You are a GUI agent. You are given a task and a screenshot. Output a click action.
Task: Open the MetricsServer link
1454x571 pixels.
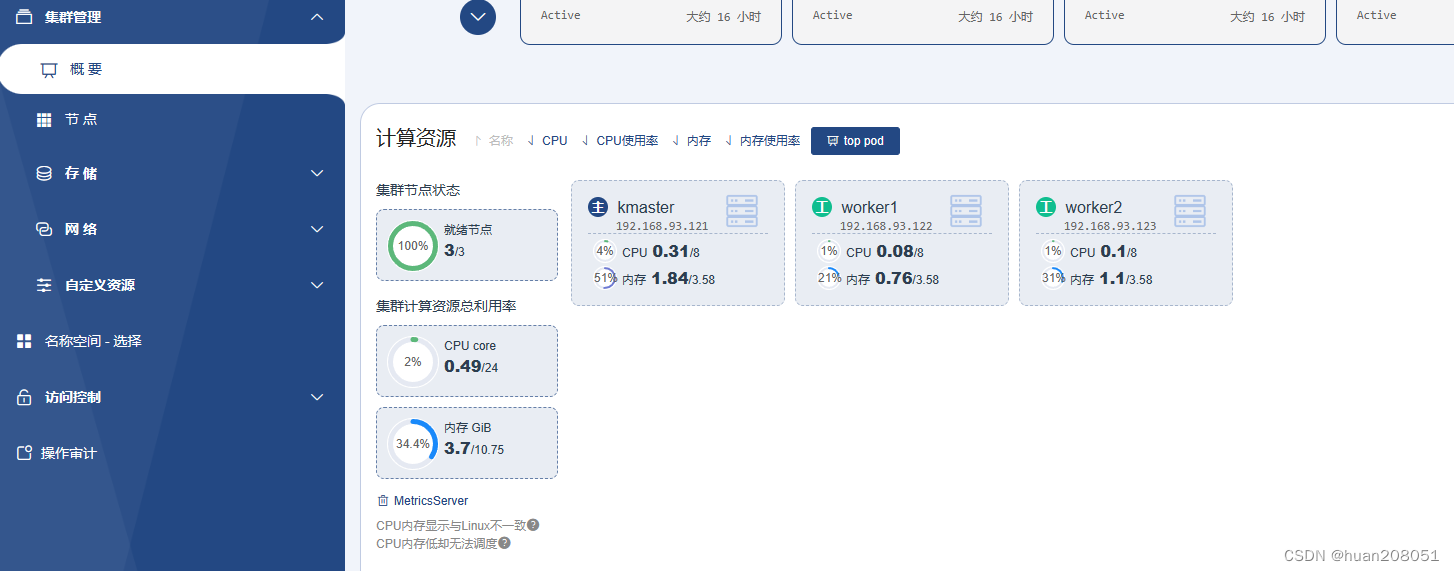click(431, 500)
